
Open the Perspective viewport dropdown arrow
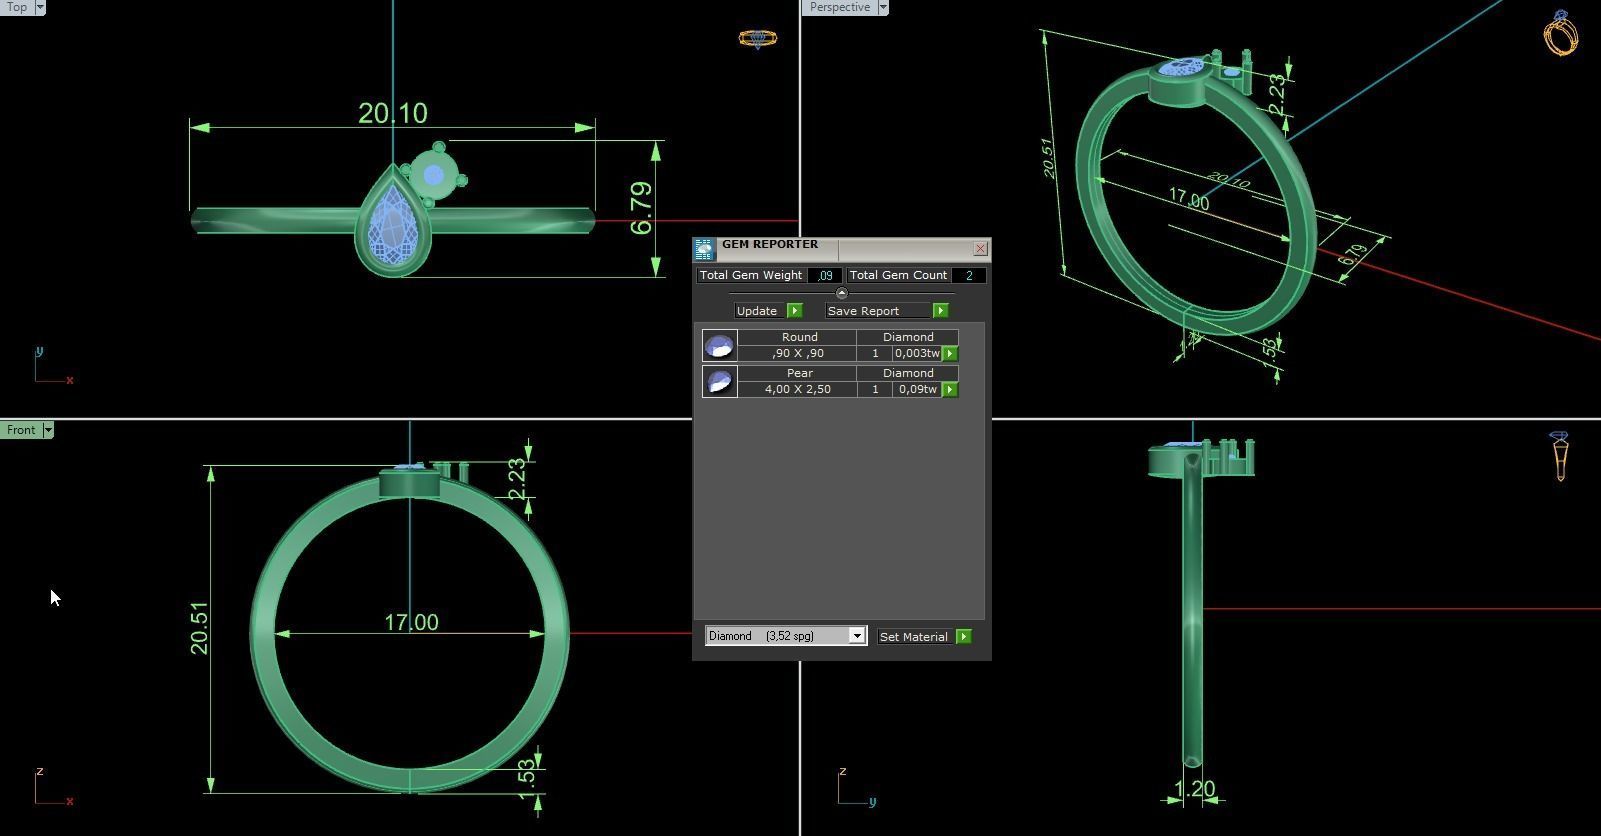click(x=883, y=7)
